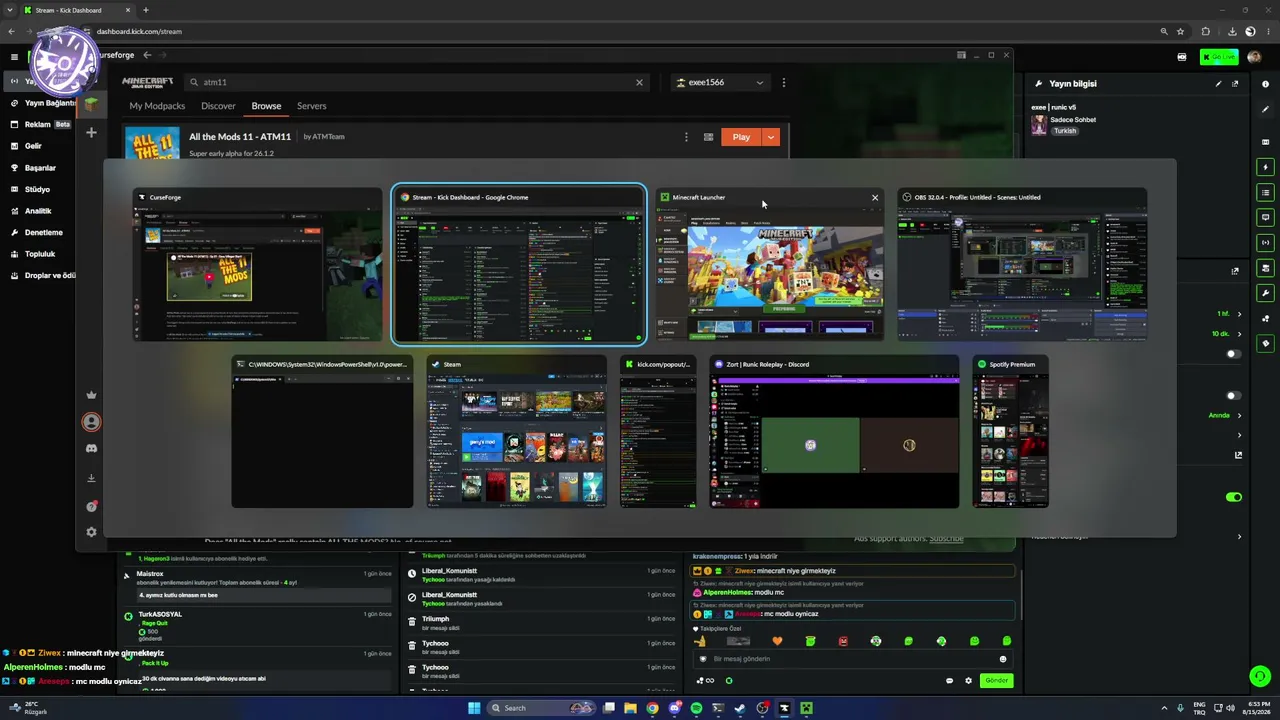Image resolution: width=1280 pixels, height=720 pixels.
Task: Click the taskbar Search box
Action: (x=539, y=708)
